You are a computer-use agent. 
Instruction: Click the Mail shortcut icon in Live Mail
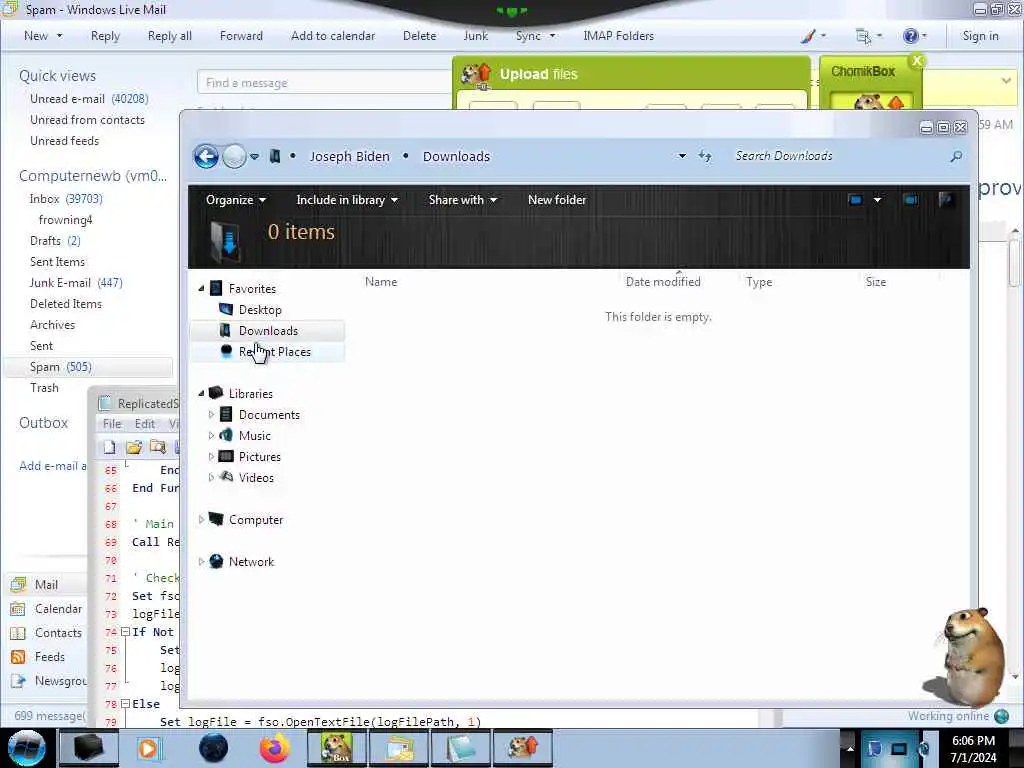(18, 584)
